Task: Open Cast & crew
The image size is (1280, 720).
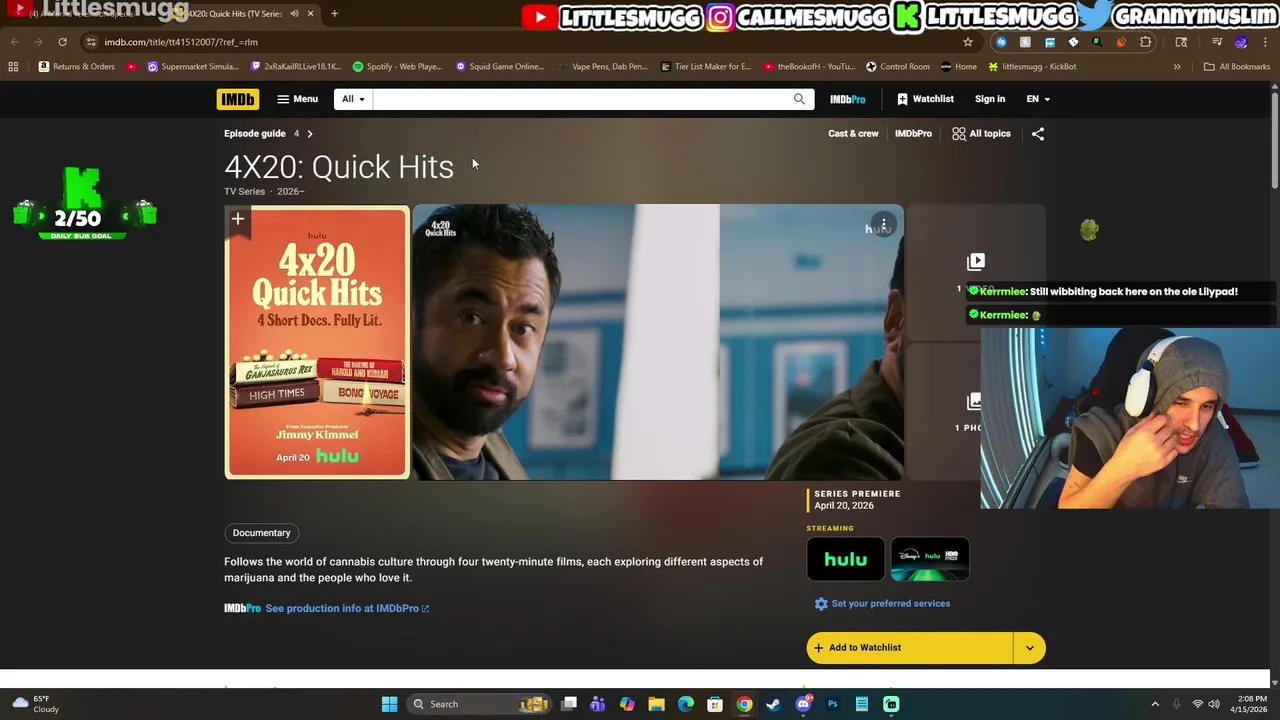Action: point(853,133)
